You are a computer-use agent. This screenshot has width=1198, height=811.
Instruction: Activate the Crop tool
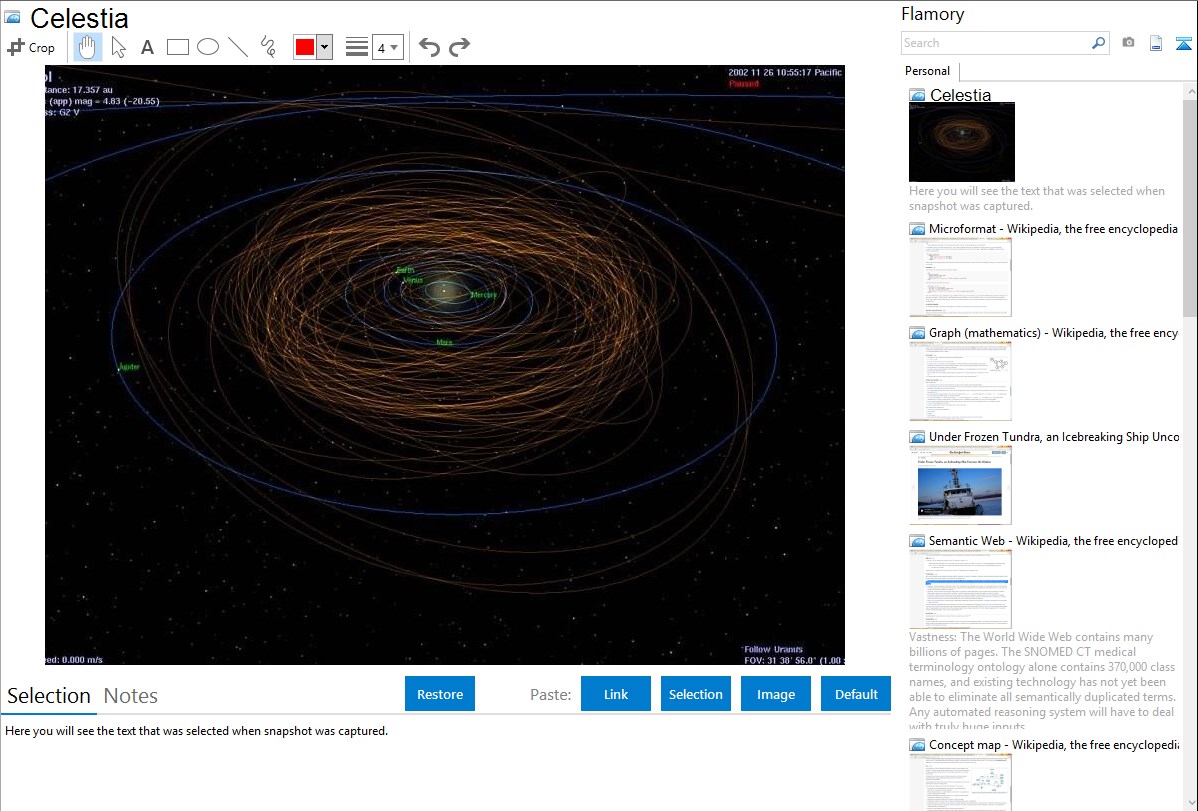(31, 47)
